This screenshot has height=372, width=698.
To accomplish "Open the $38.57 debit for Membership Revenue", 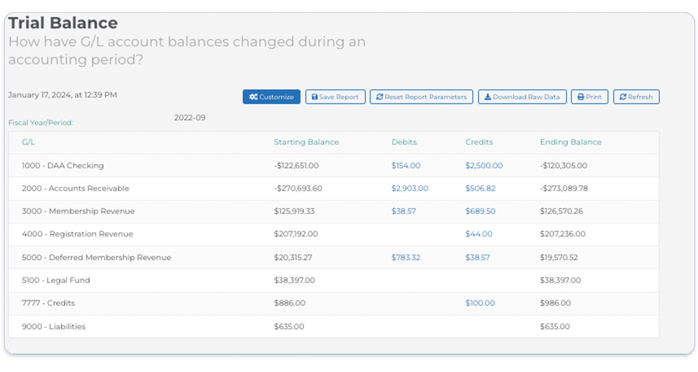I will [404, 211].
